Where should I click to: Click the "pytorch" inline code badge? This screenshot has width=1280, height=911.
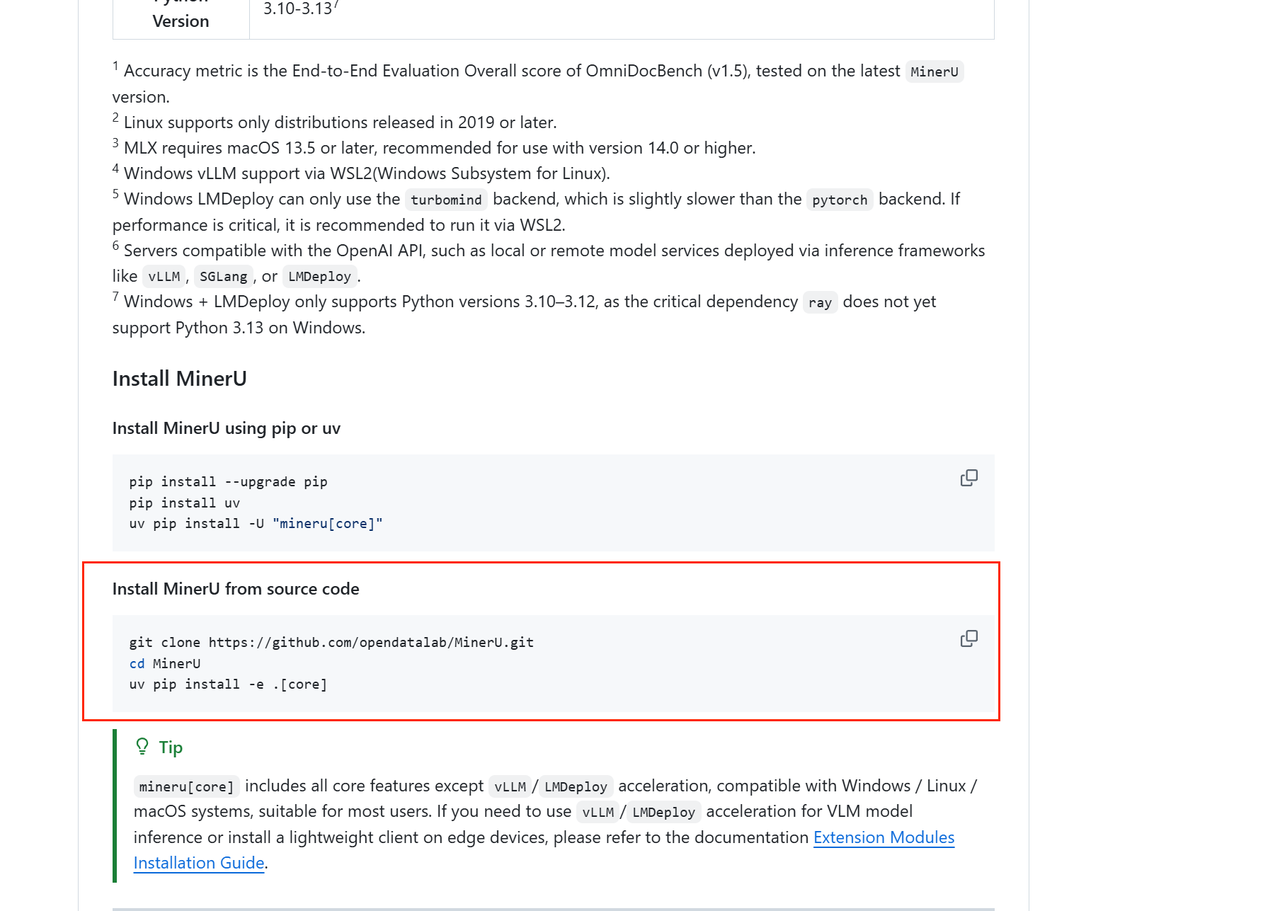pos(839,200)
